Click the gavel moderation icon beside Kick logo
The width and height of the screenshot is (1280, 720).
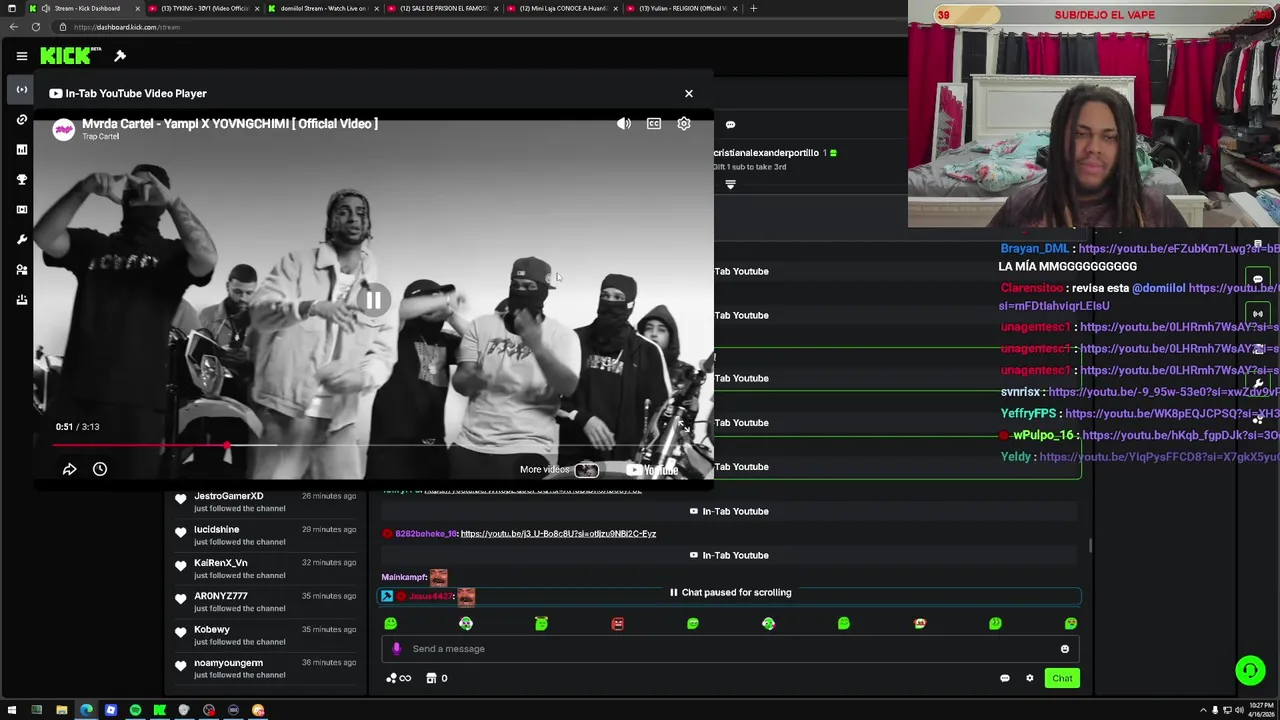click(x=120, y=56)
